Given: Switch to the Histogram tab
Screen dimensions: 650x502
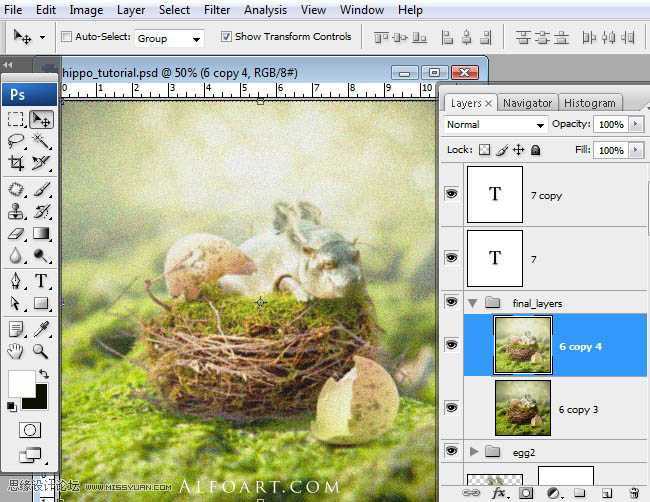Looking at the screenshot, I should click(x=589, y=103).
